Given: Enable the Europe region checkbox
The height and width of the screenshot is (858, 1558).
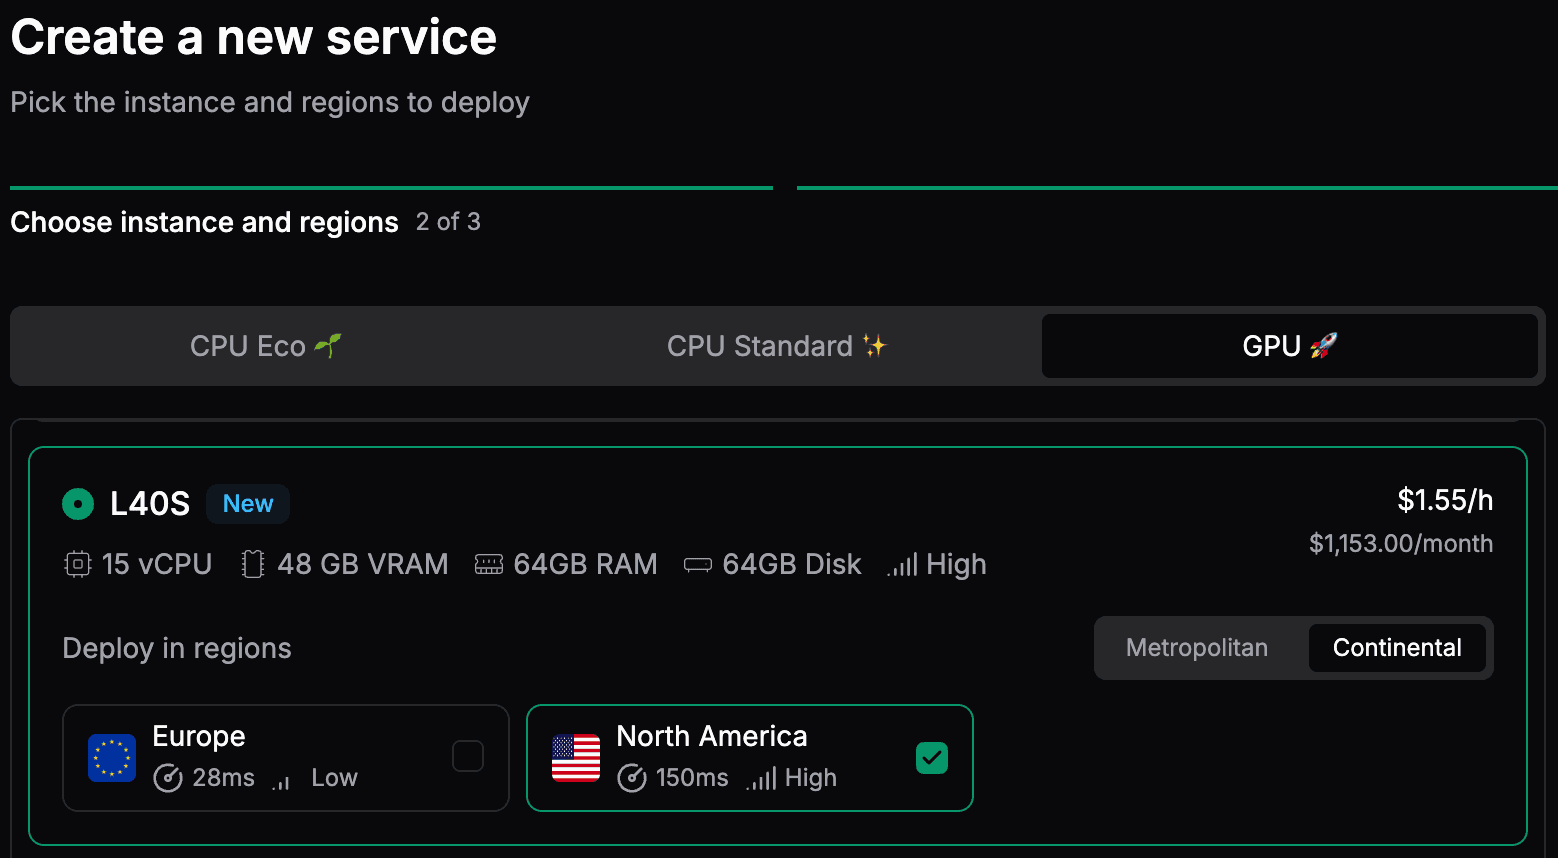Looking at the screenshot, I should 468,756.
